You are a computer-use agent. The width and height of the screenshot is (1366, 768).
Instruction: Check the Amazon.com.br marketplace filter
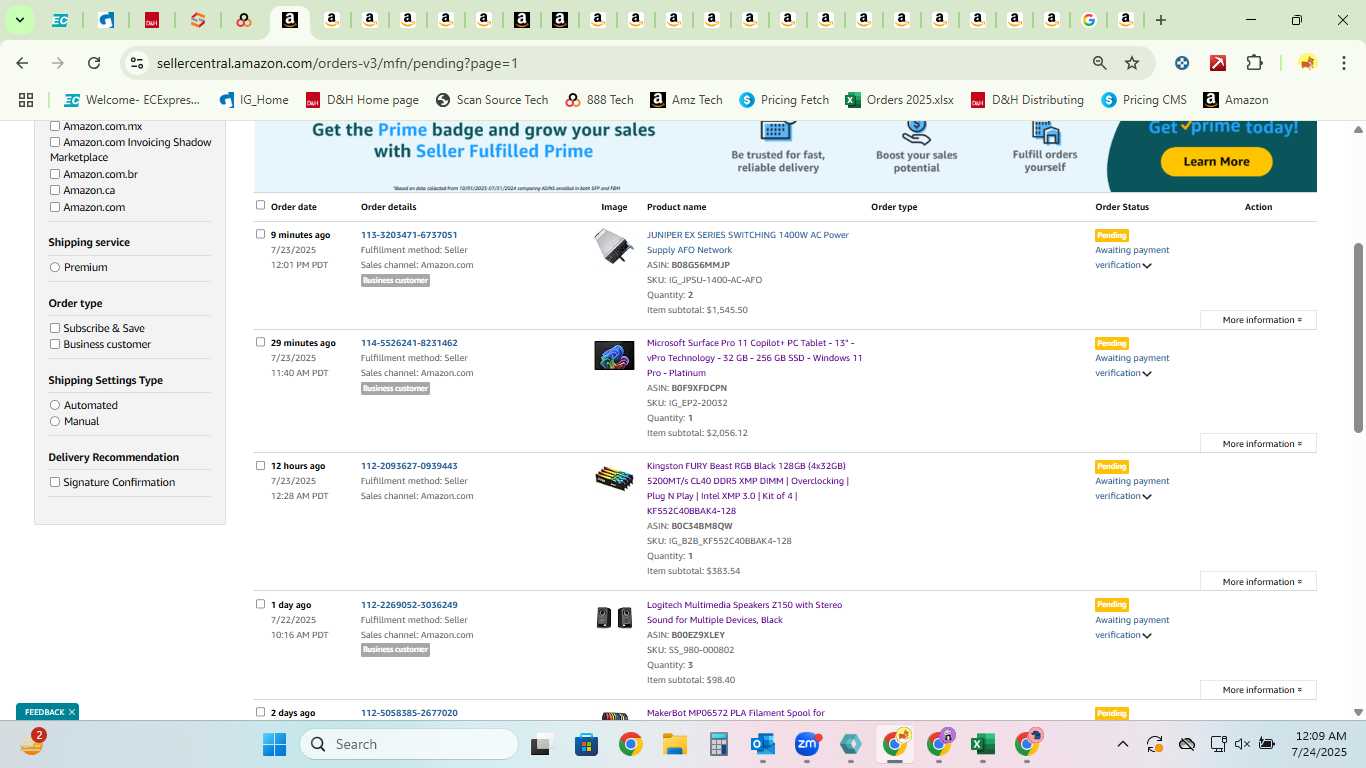point(55,174)
